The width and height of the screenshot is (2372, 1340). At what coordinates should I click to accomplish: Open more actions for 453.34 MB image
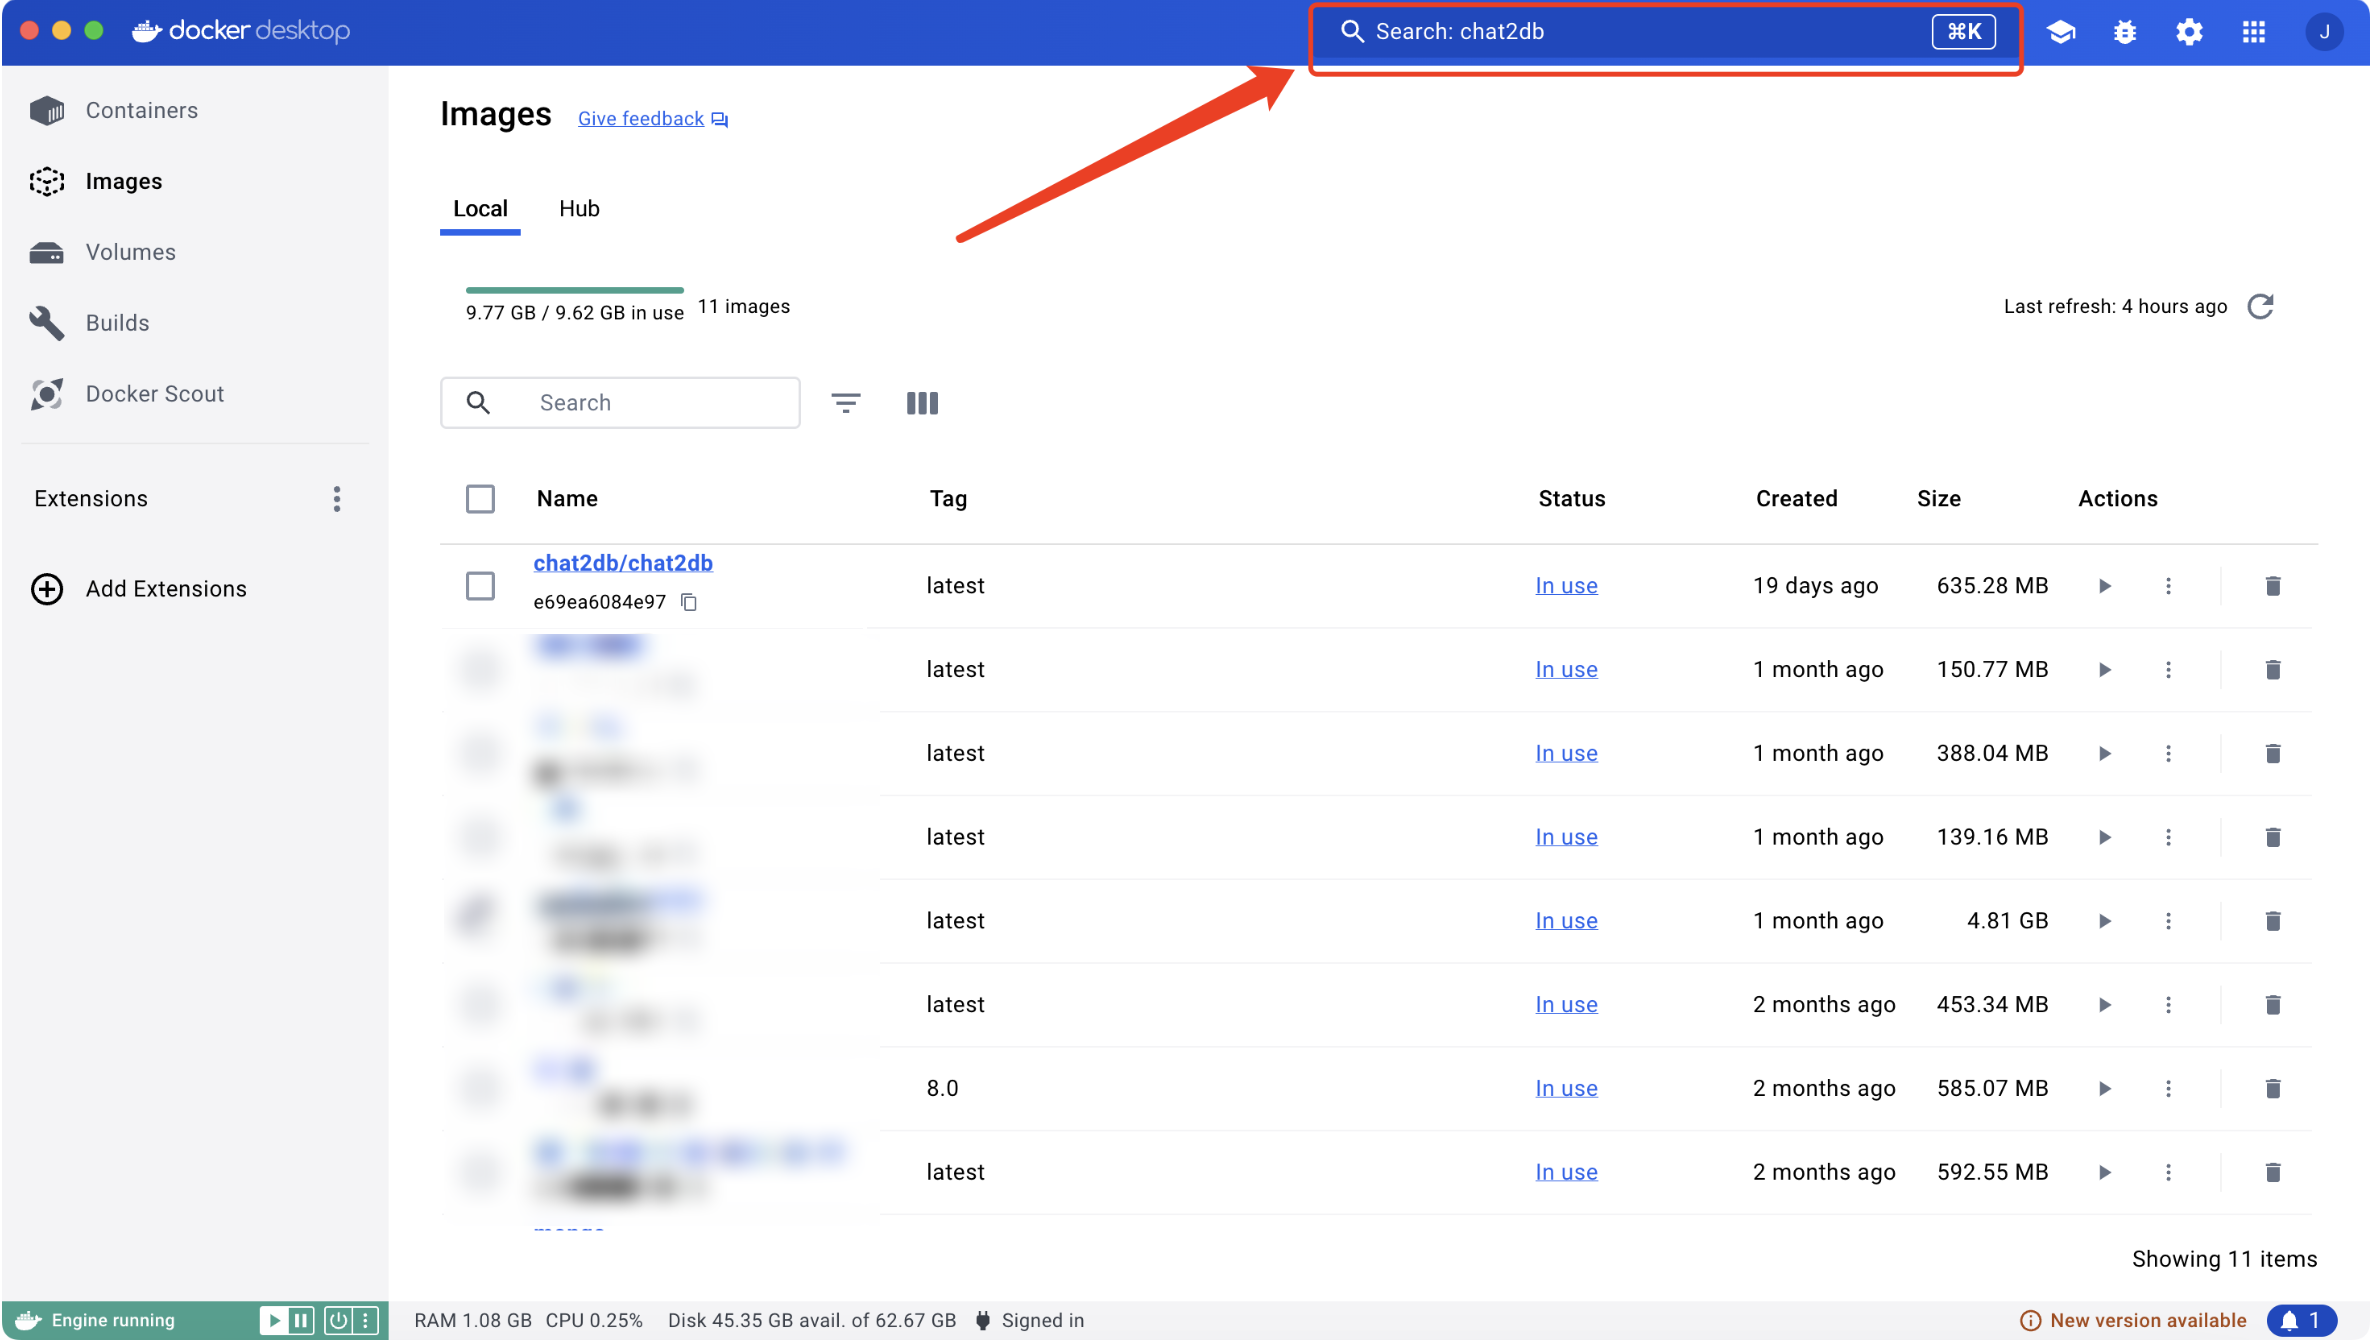click(x=2168, y=1005)
